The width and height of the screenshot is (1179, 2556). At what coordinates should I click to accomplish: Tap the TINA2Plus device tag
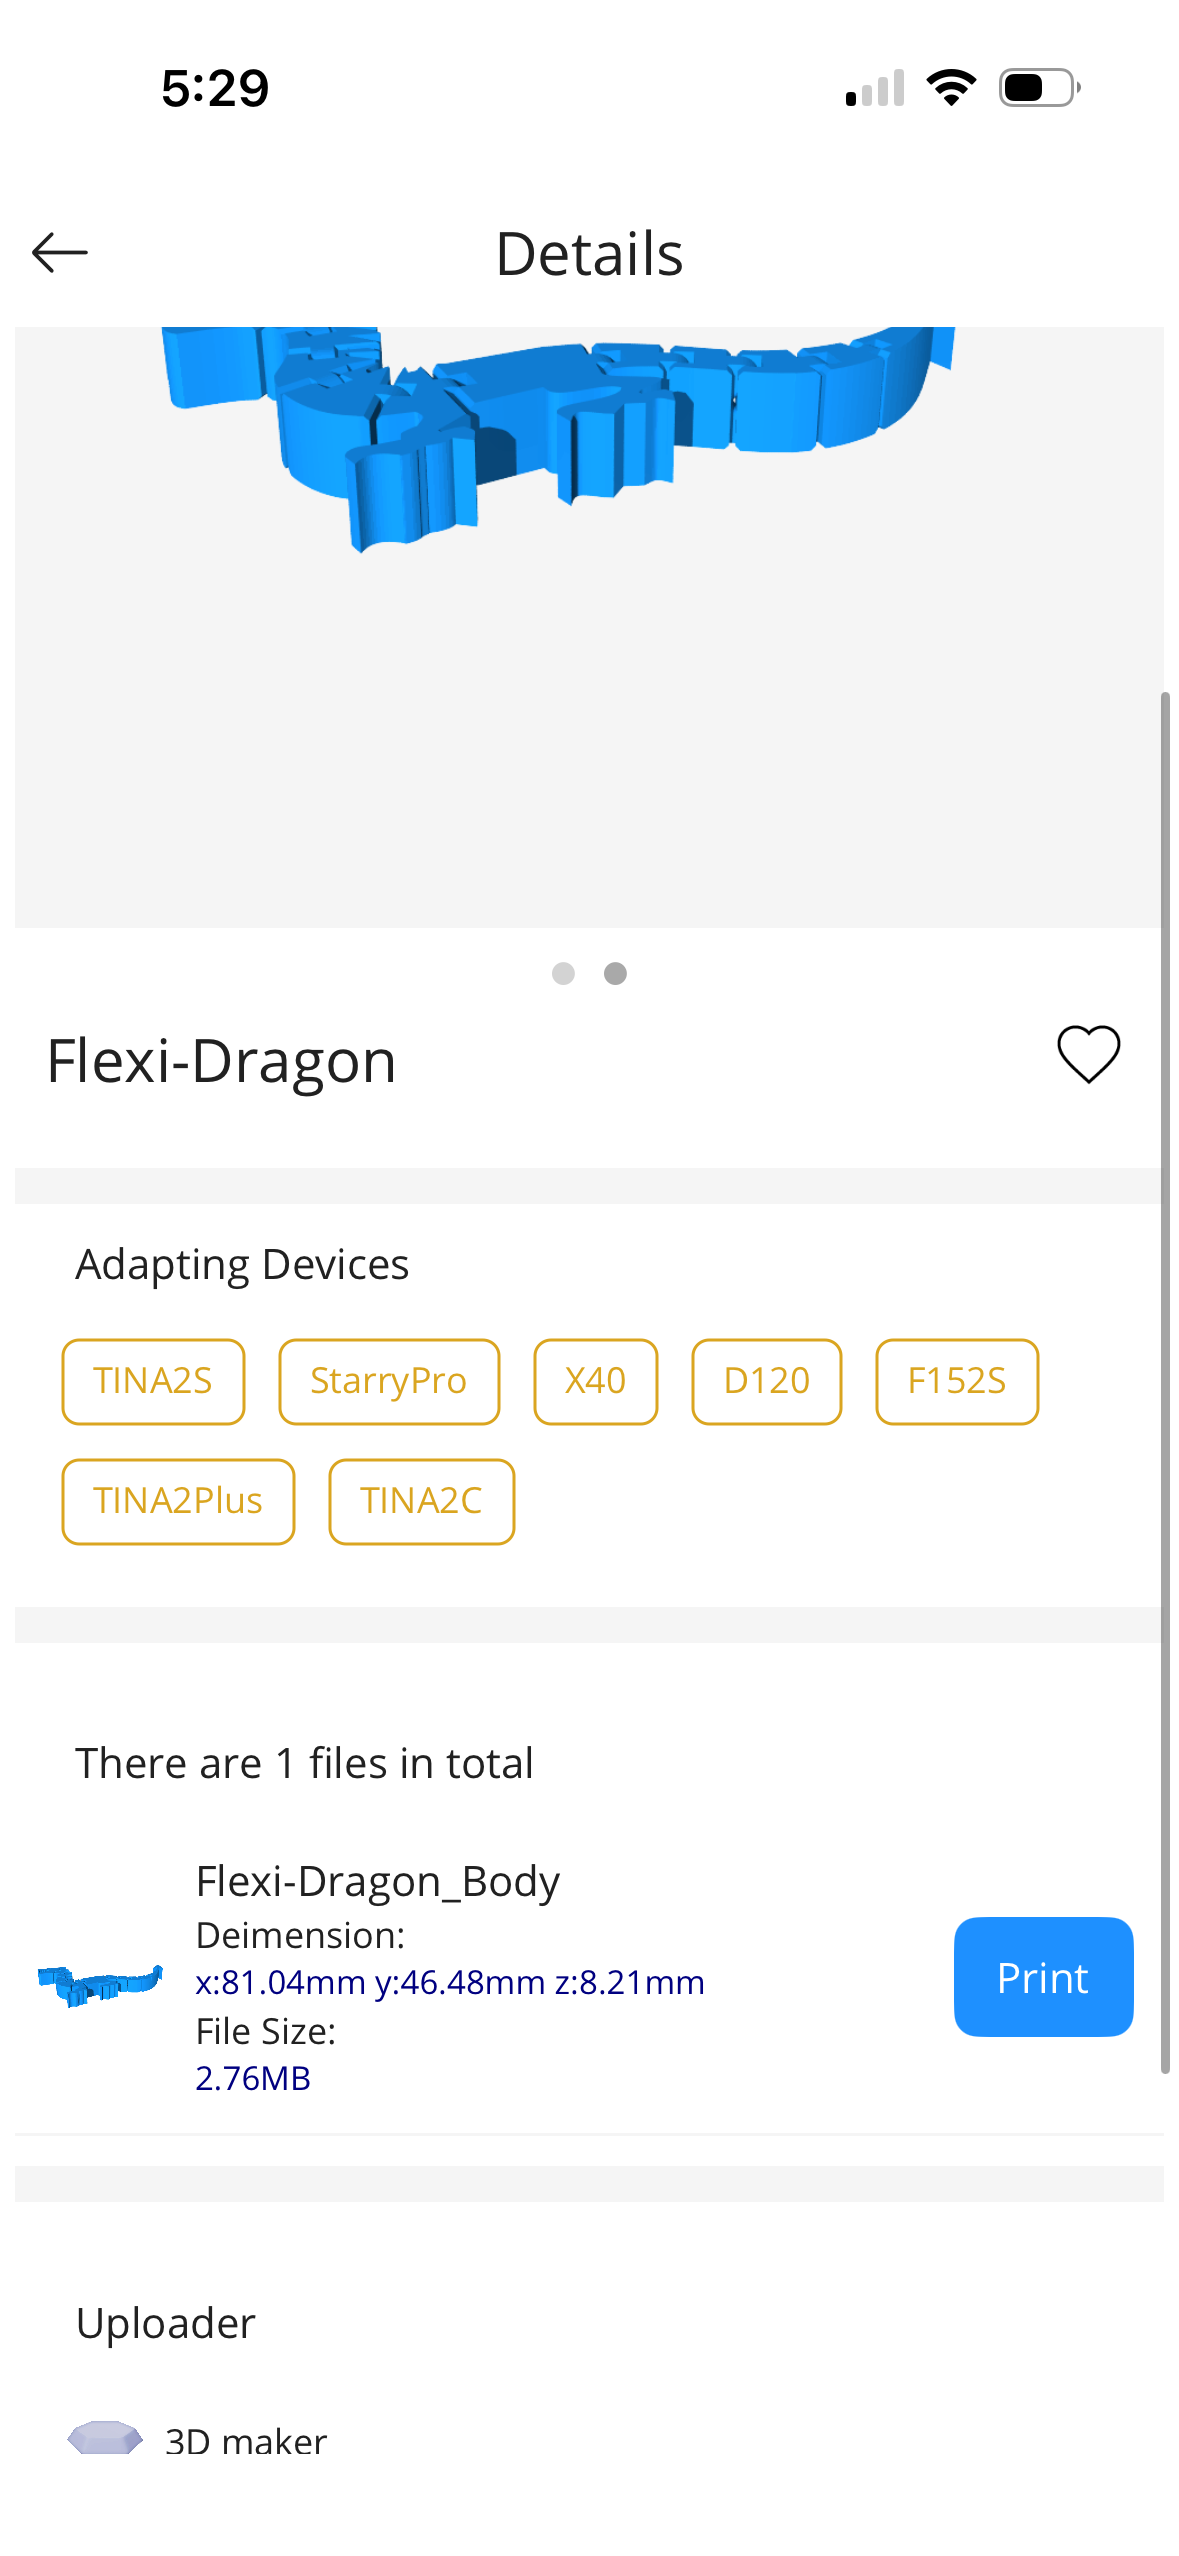[178, 1501]
